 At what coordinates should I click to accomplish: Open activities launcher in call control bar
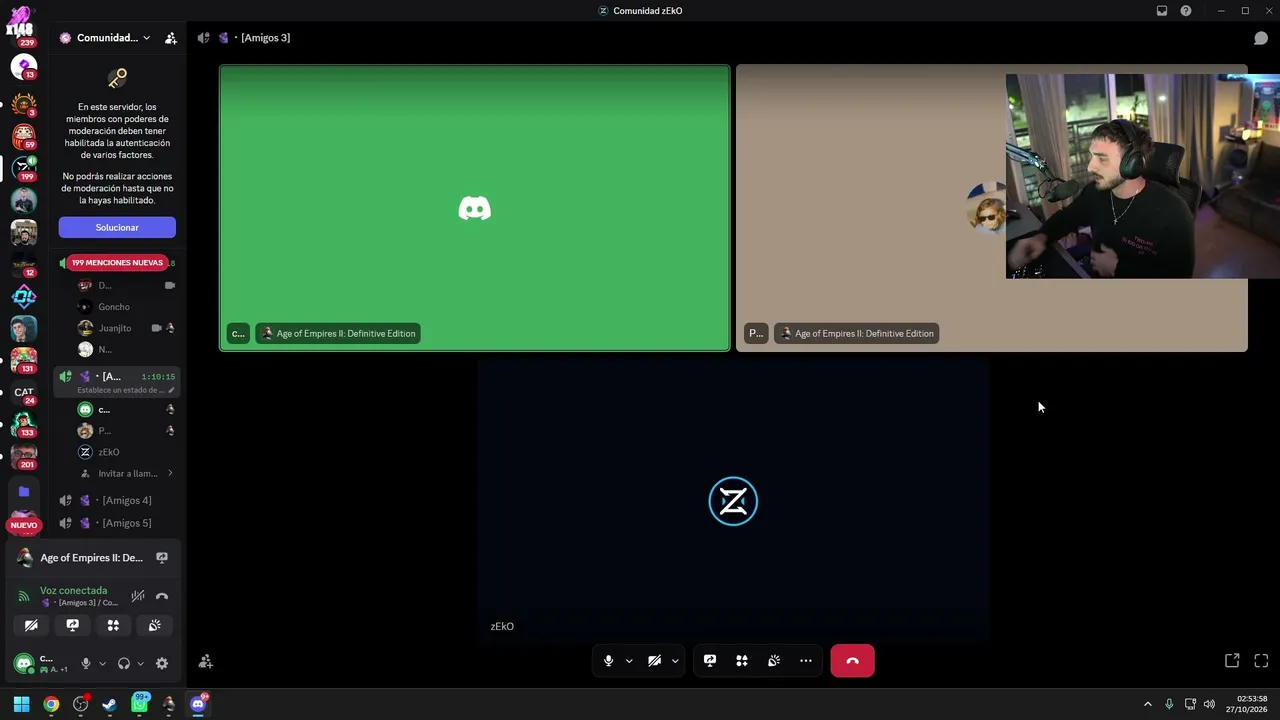[x=742, y=661]
